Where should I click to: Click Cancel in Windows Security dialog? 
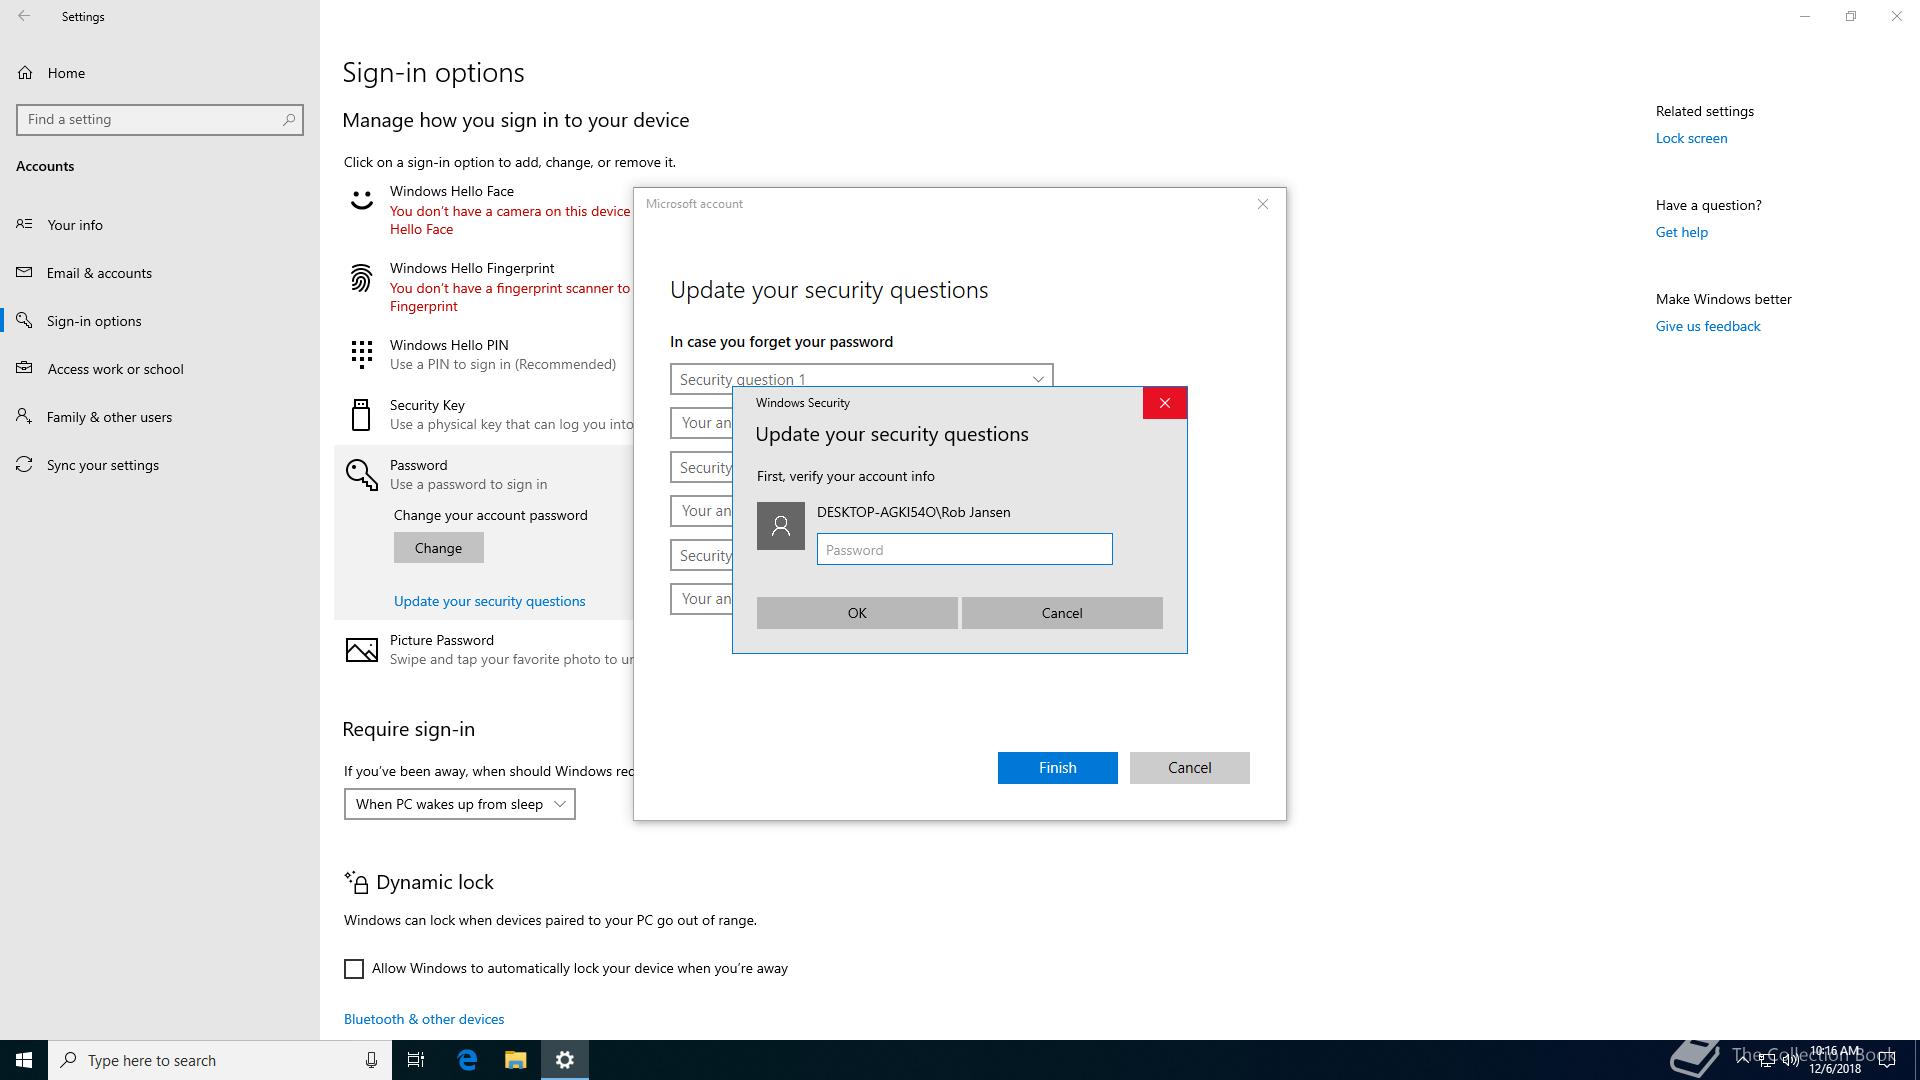(x=1062, y=613)
